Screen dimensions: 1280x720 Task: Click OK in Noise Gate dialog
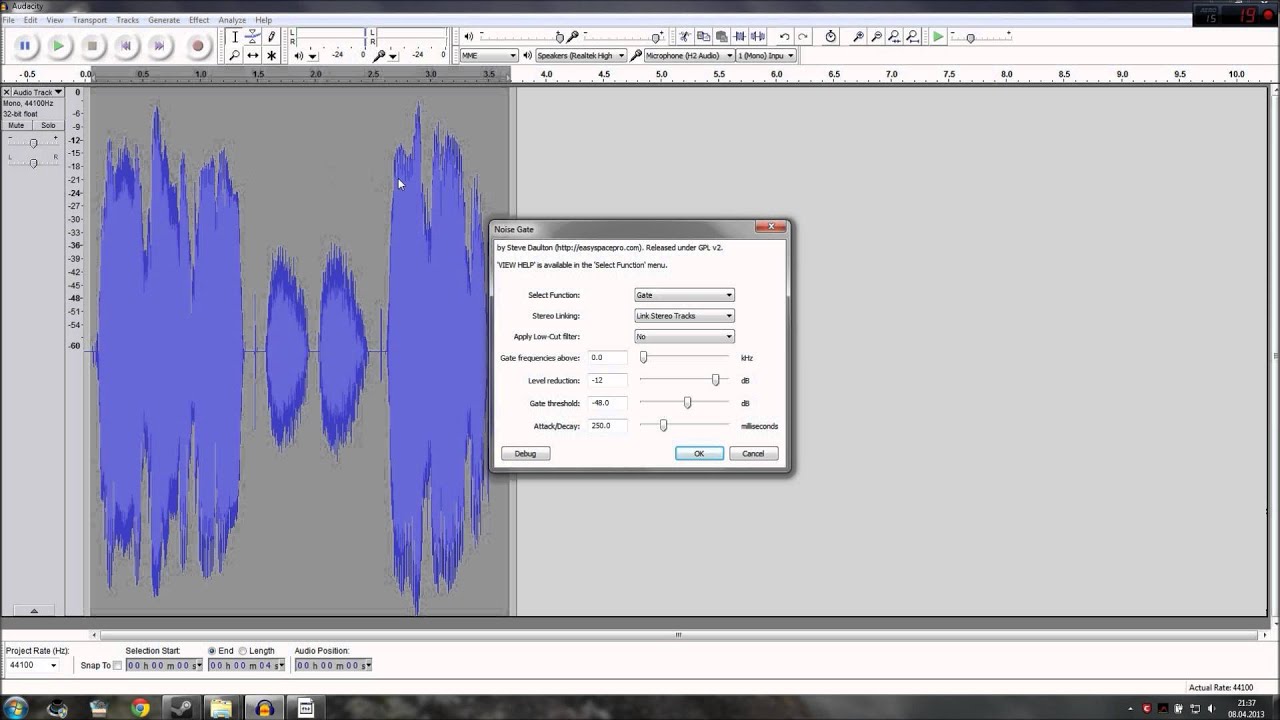point(699,454)
